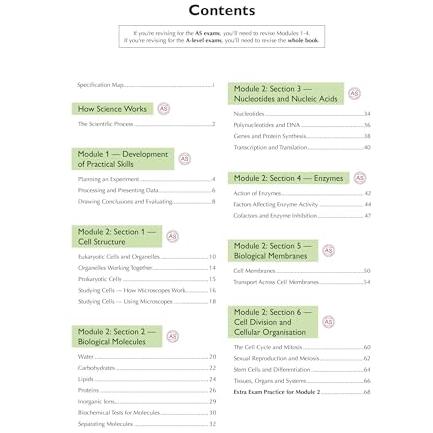The height and width of the screenshot is (433, 433).
Task: Open Transcription and Translation entry
Action: click(x=302, y=147)
